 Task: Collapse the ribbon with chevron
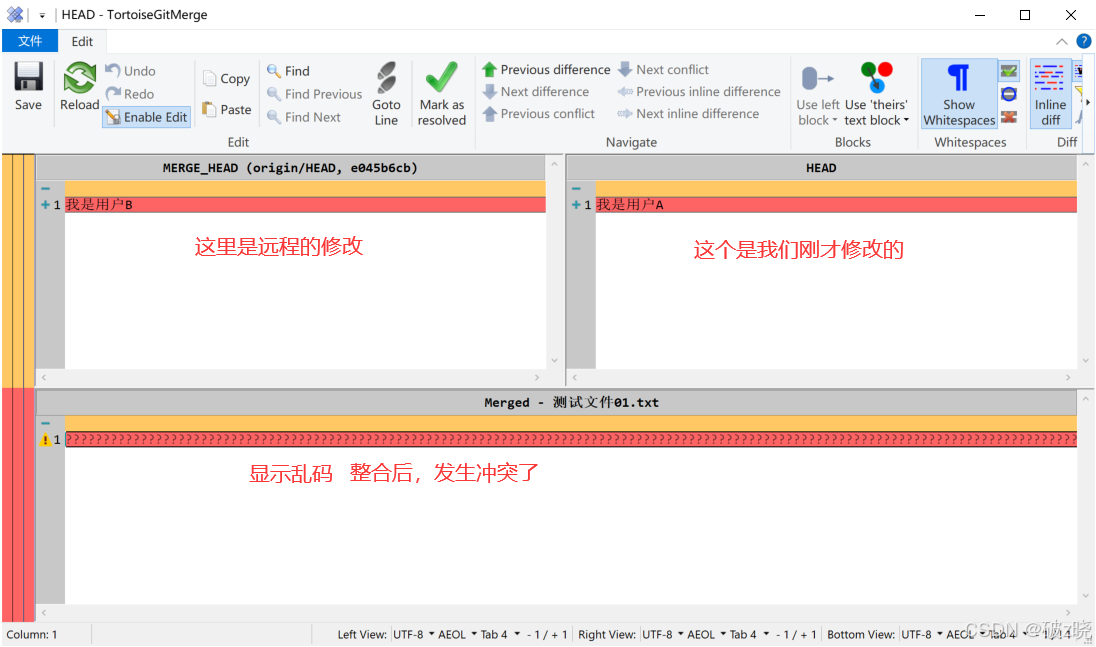click(x=1061, y=41)
